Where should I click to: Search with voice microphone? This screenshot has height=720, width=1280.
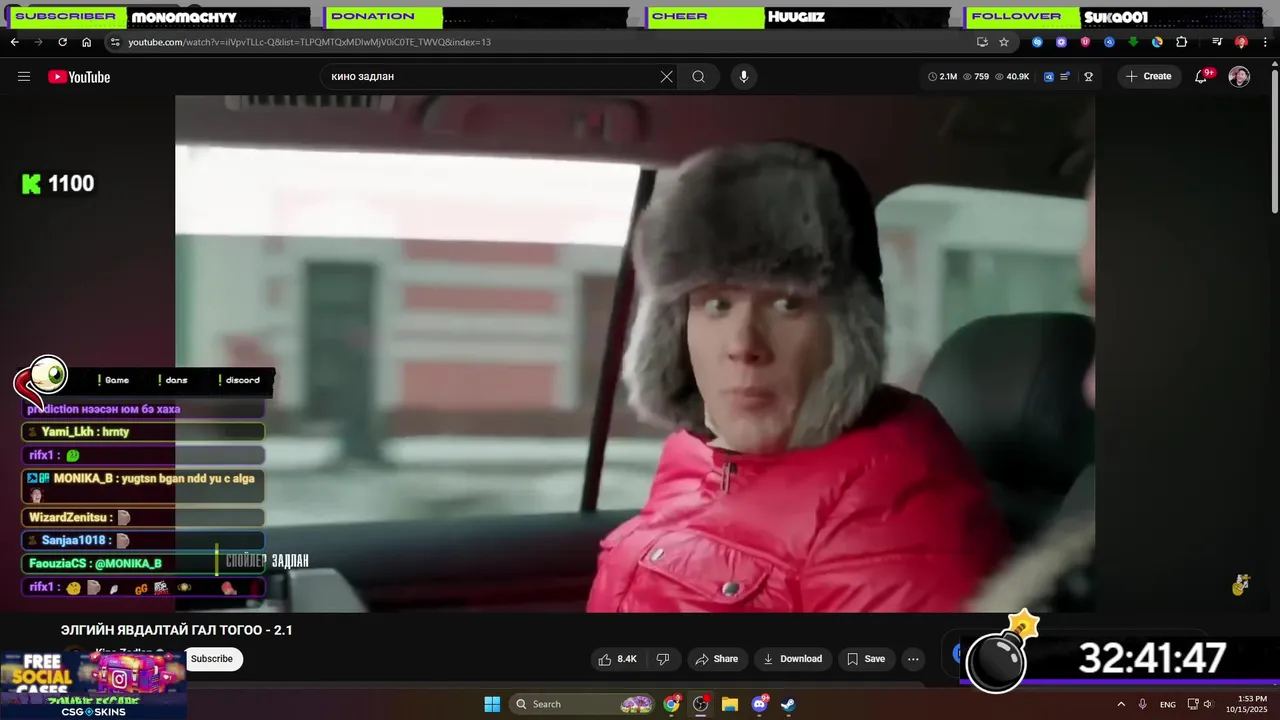click(x=743, y=76)
